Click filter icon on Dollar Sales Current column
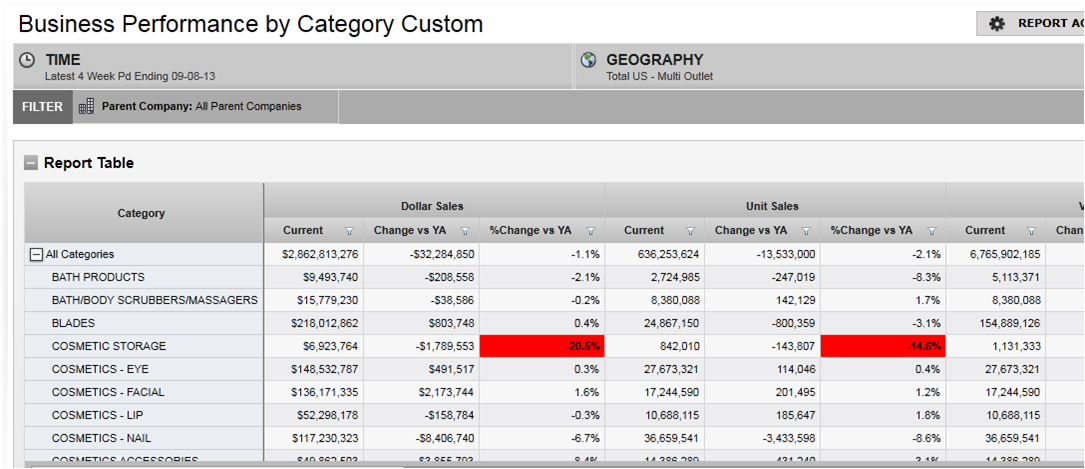The width and height of the screenshot is (1085, 469). [x=350, y=231]
